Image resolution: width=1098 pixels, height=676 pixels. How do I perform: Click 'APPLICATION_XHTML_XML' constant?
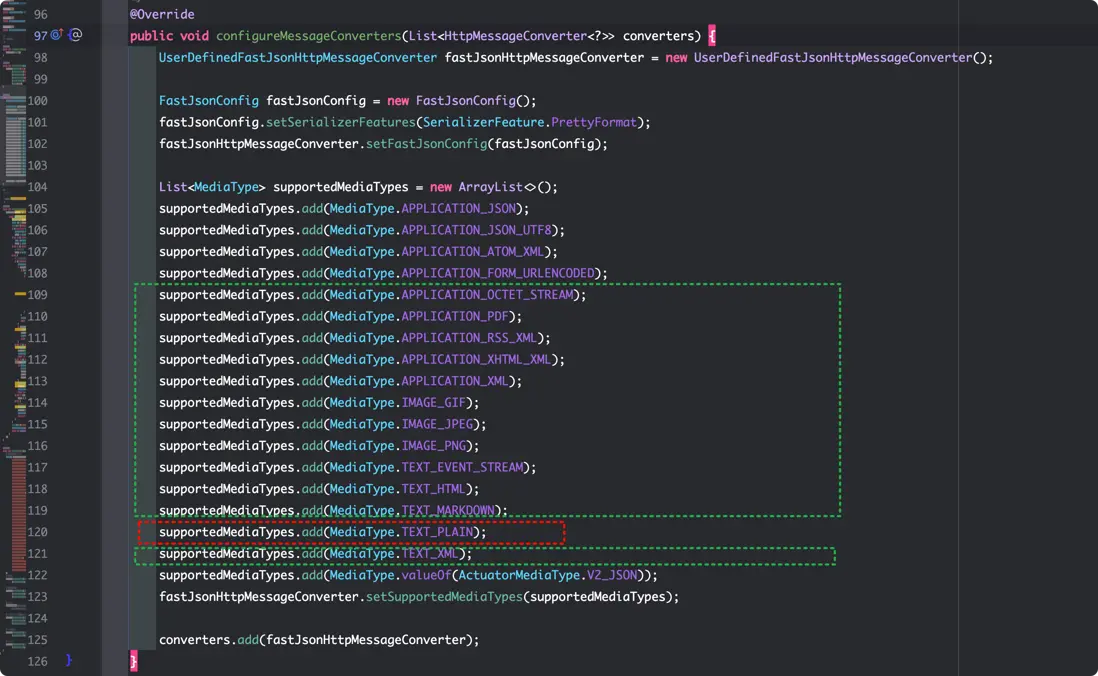coord(476,359)
